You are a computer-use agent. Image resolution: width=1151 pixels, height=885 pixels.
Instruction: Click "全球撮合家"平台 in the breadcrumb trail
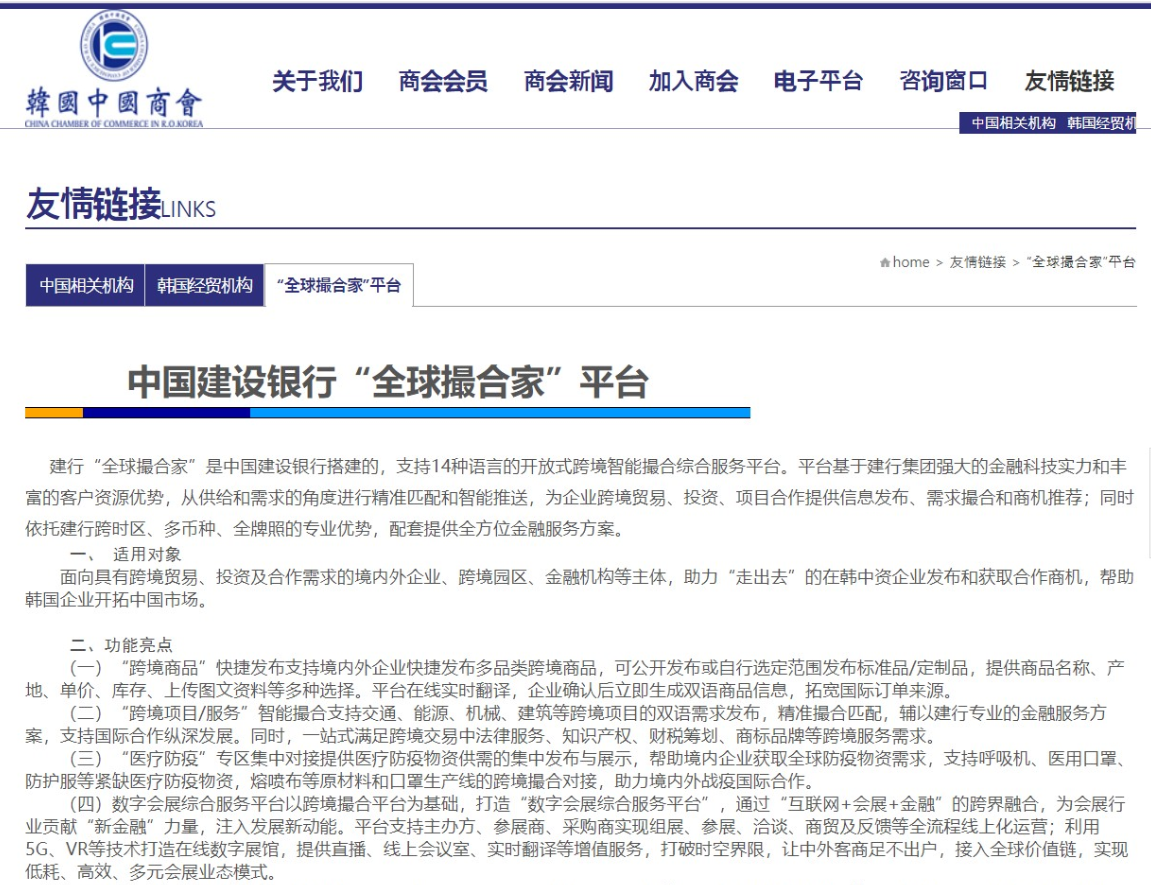click(x=1081, y=262)
